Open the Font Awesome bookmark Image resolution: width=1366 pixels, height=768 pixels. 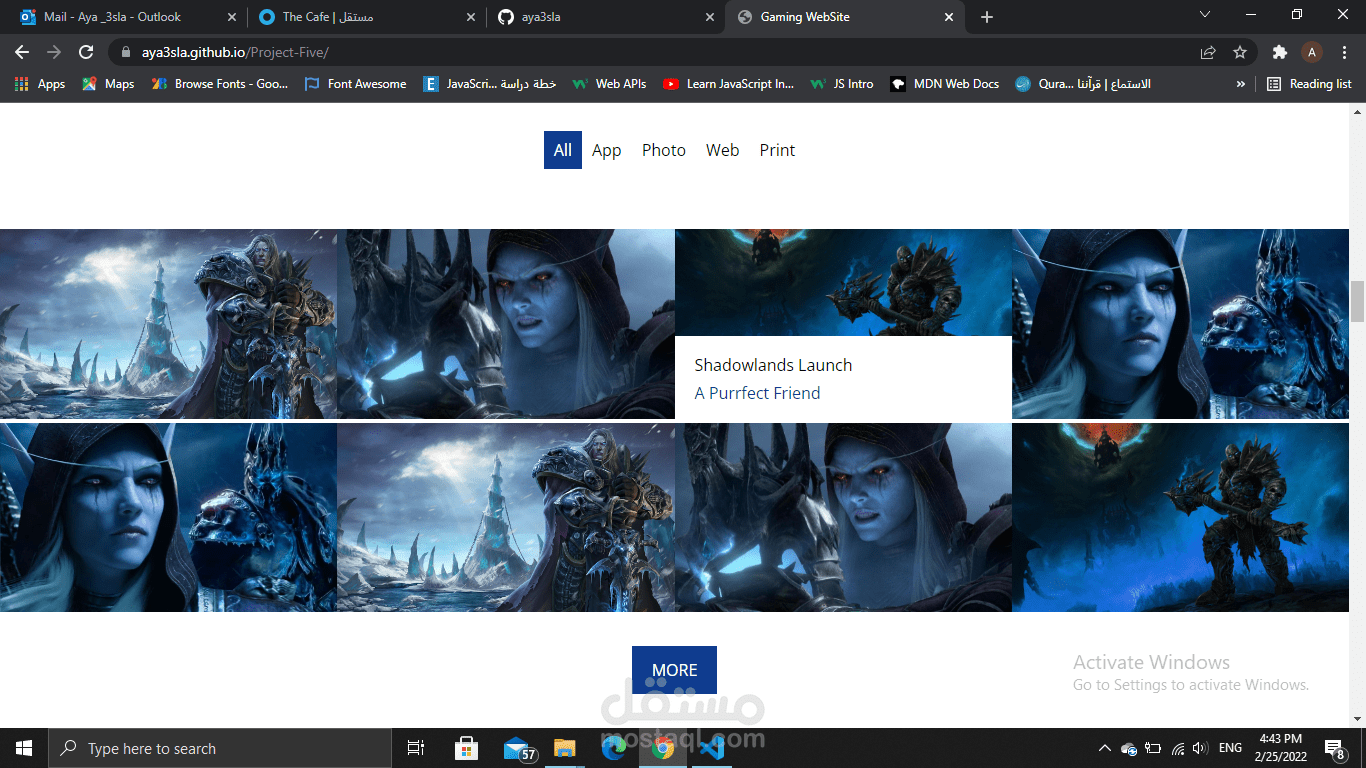tap(356, 84)
